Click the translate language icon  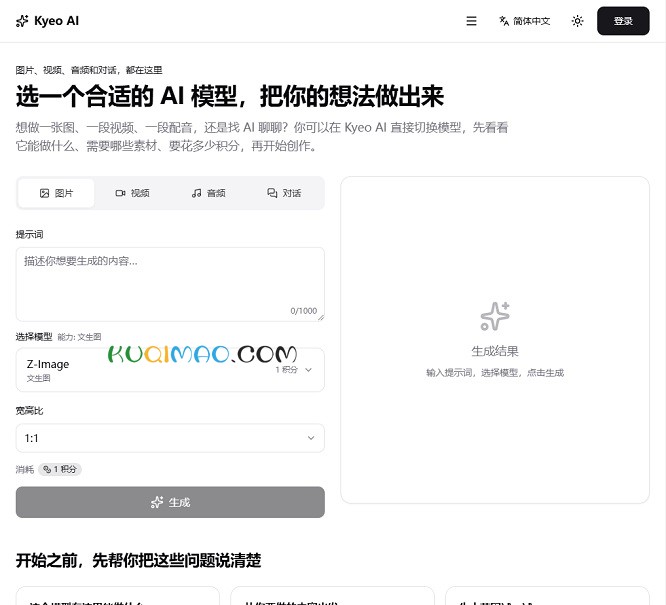504,21
